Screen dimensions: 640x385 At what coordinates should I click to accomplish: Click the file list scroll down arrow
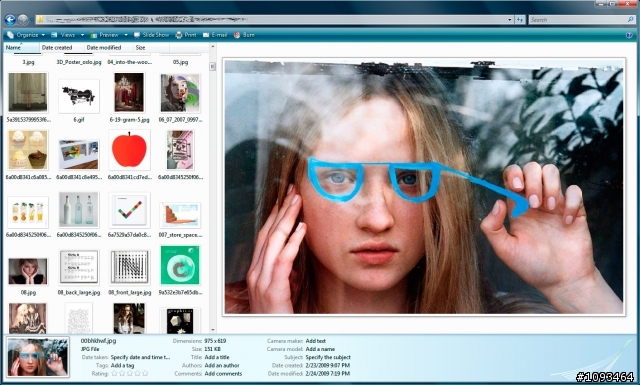point(213,330)
